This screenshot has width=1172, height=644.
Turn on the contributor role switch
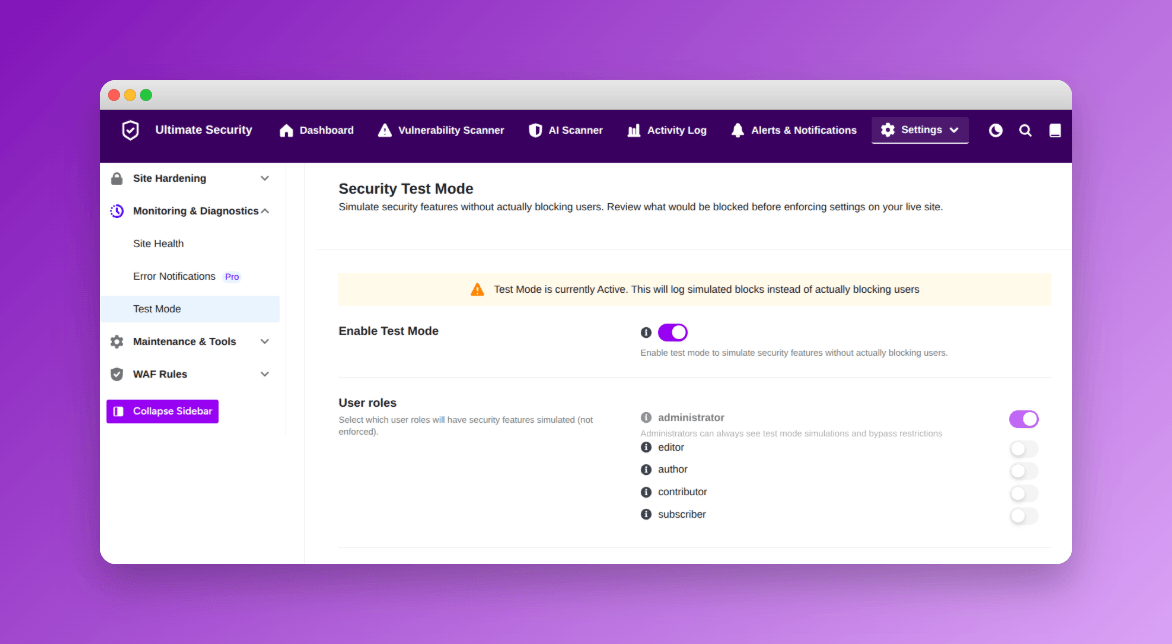coord(1023,493)
